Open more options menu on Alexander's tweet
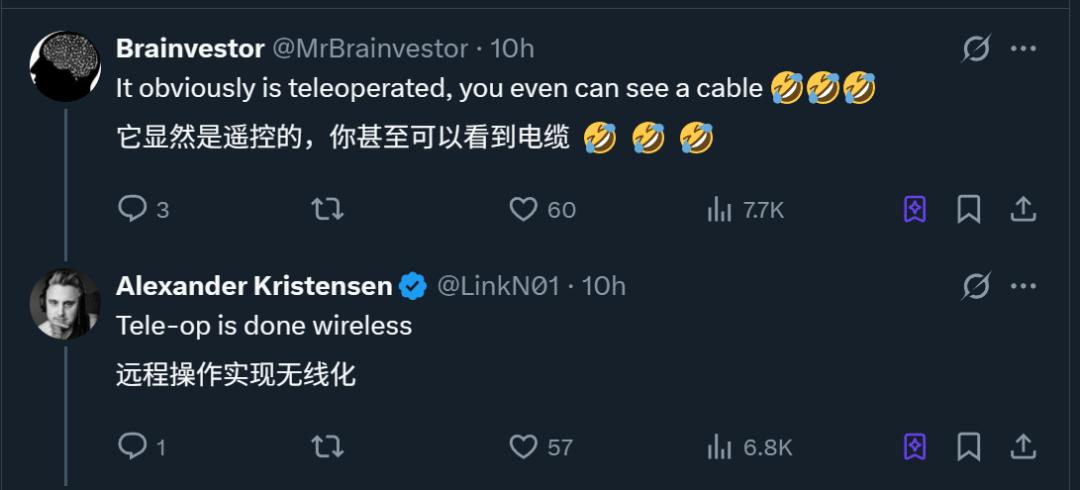 point(1024,286)
